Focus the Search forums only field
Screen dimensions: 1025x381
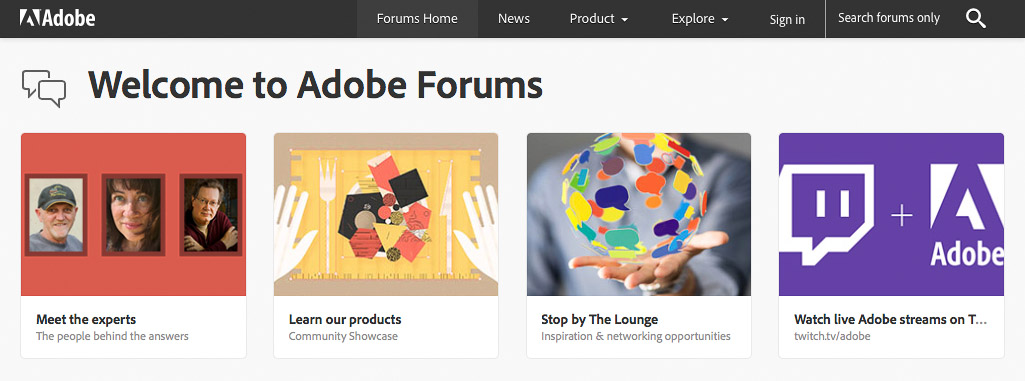[889, 18]
